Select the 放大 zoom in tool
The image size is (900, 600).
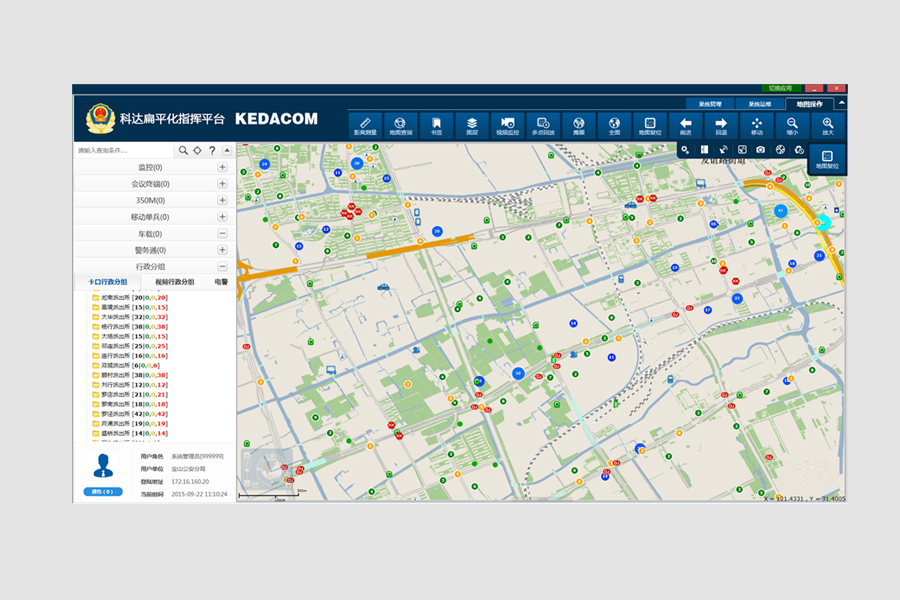point(828,126)
